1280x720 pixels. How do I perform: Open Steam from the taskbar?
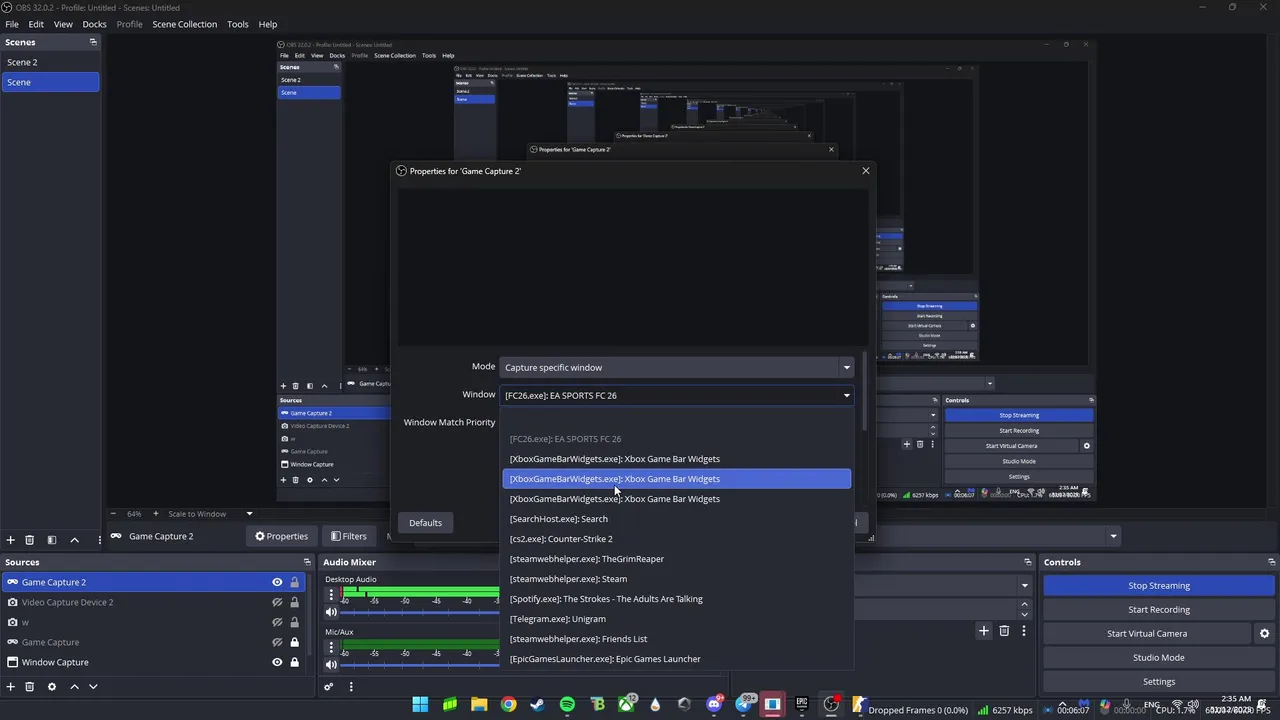[538, 704]
